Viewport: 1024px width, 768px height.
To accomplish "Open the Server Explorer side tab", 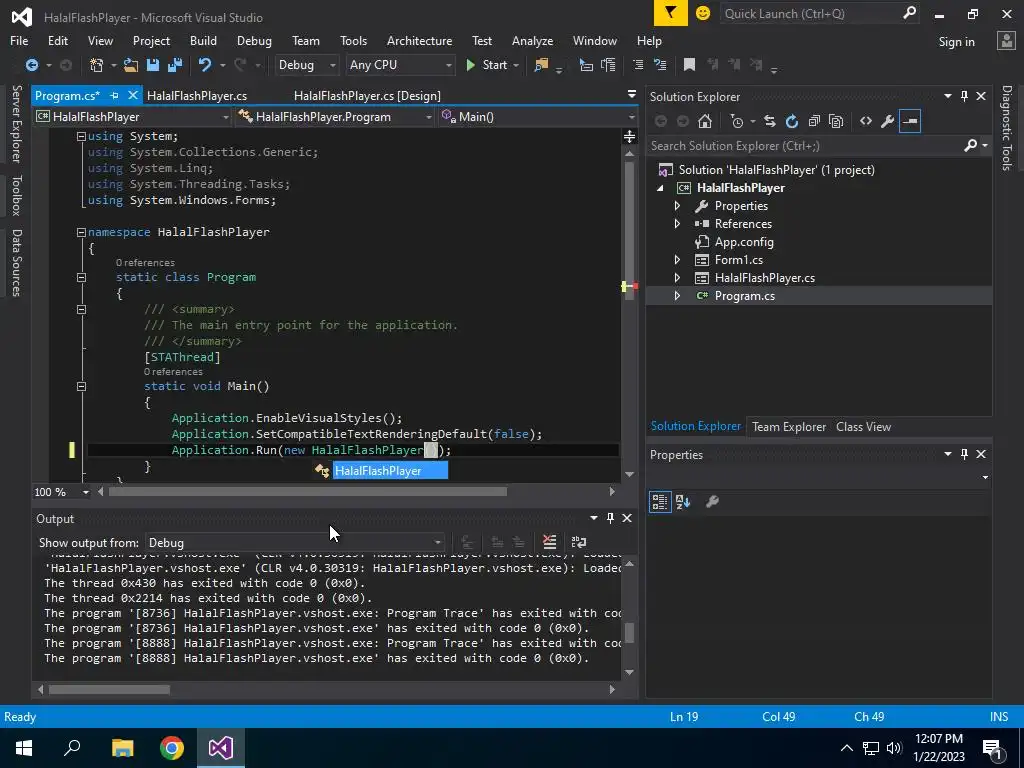I will tap(16, 123).
